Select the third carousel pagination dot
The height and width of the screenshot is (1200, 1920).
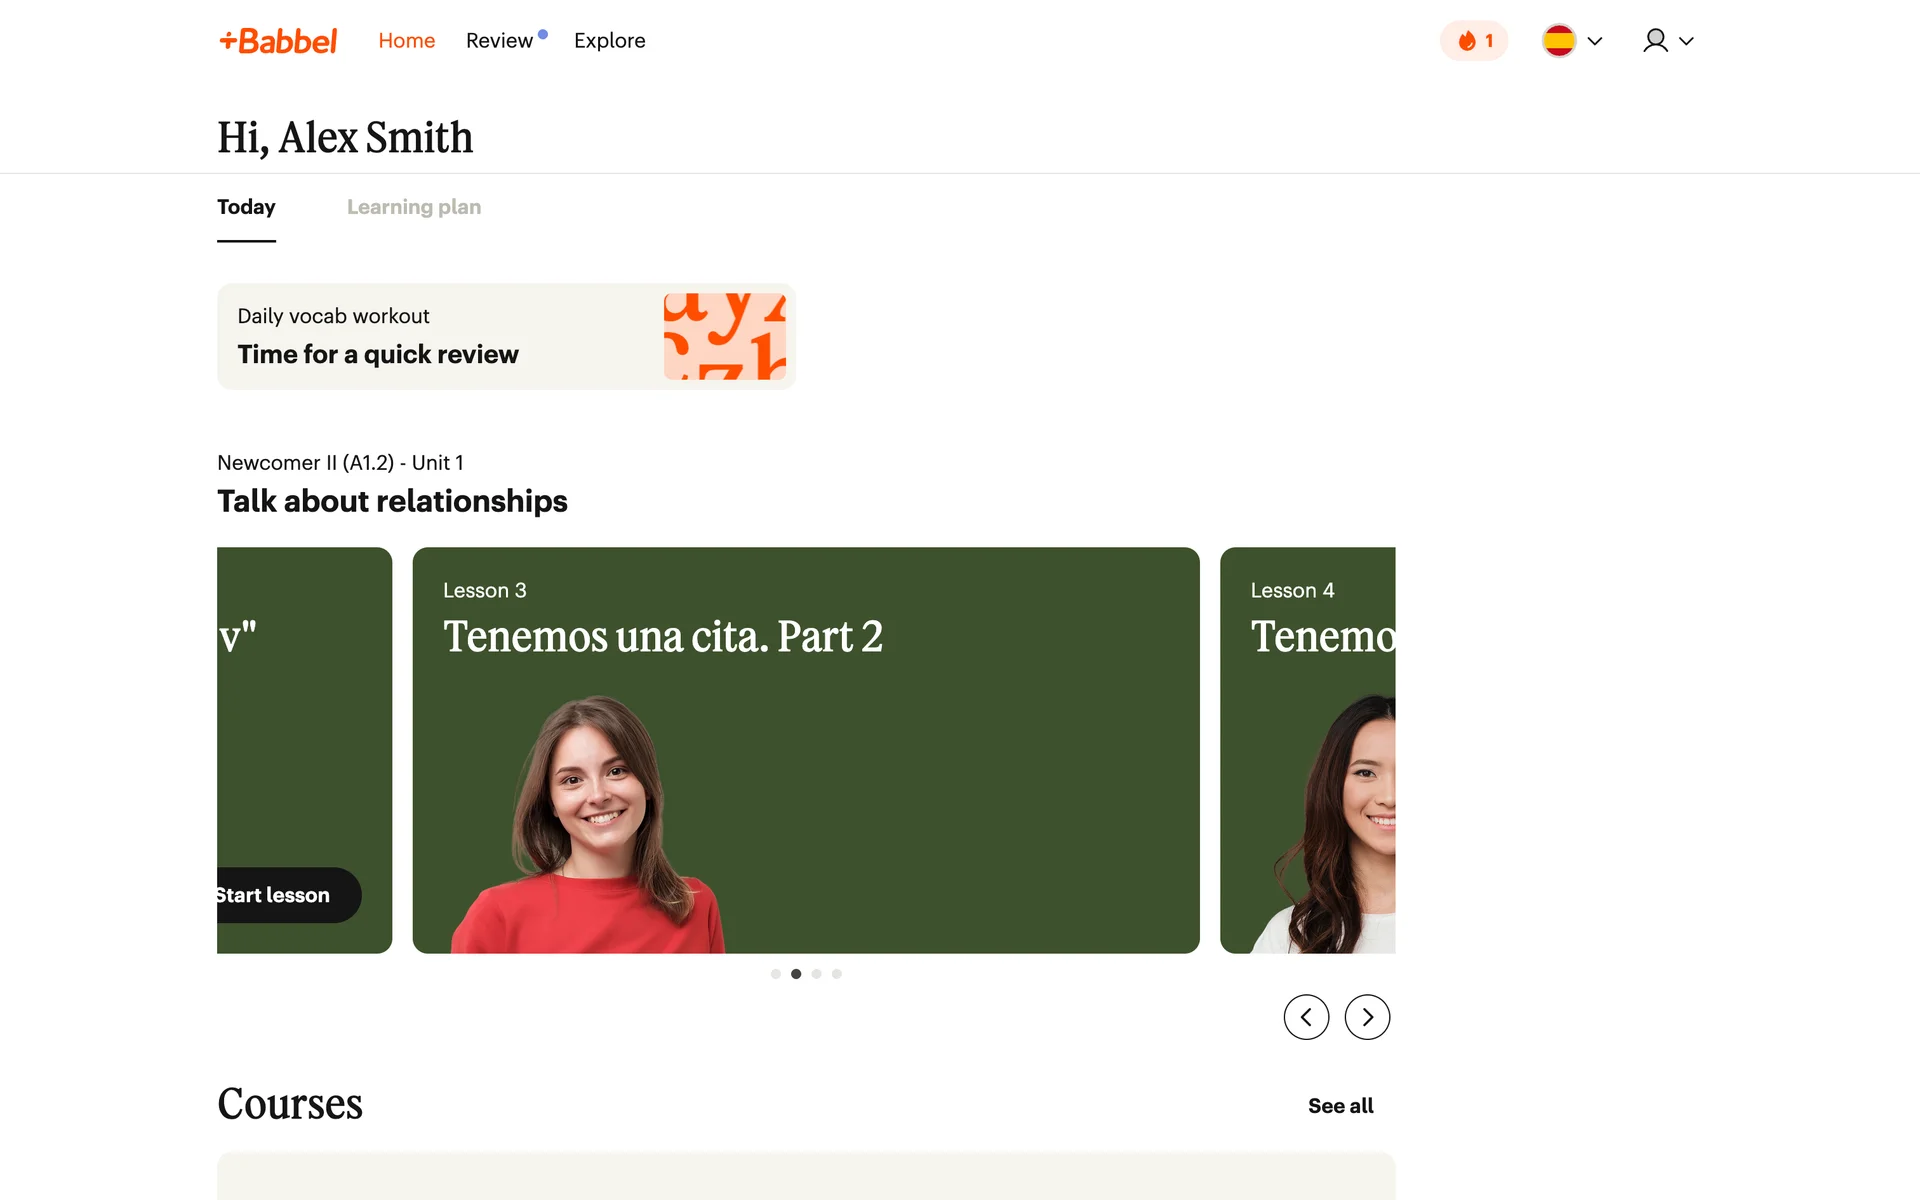[x=816, y=974]
